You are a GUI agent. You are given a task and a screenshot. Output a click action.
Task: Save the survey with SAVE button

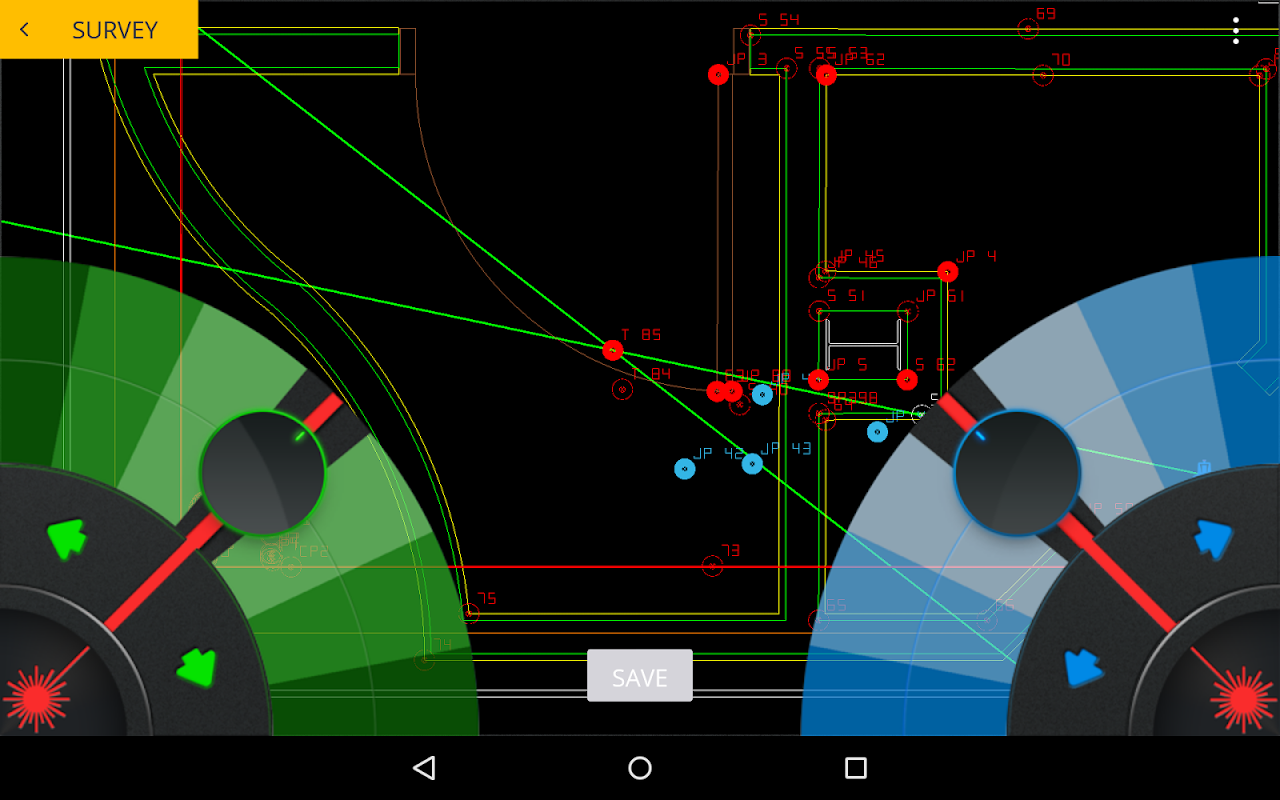(x=640, y=676)
